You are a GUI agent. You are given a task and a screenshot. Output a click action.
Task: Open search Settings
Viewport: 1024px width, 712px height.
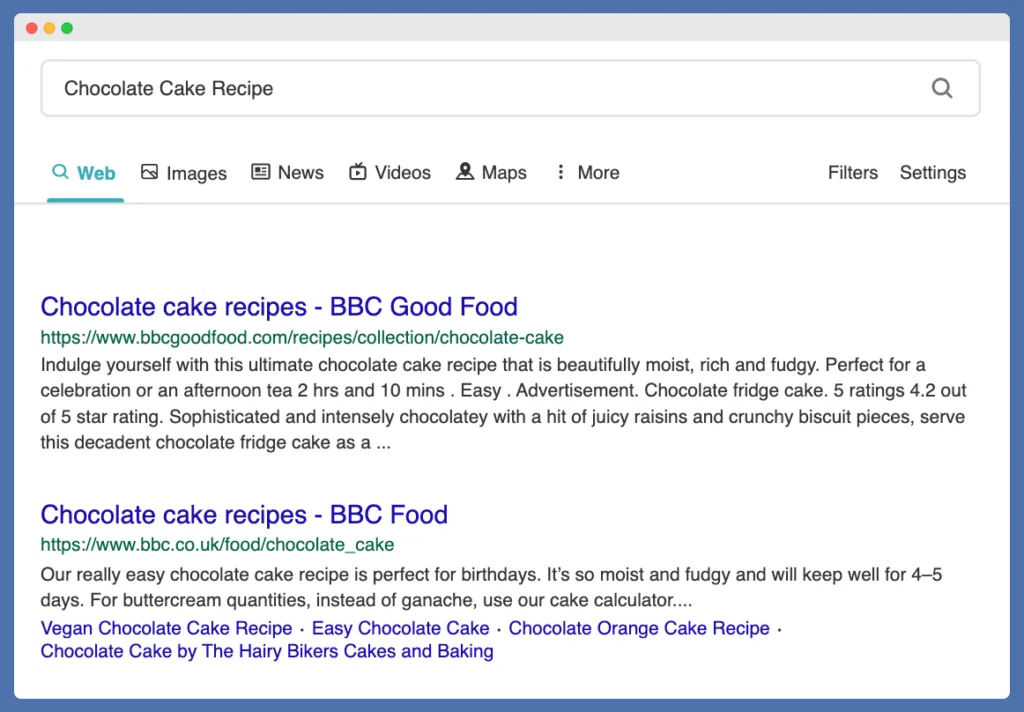click(x=932, y=173)
